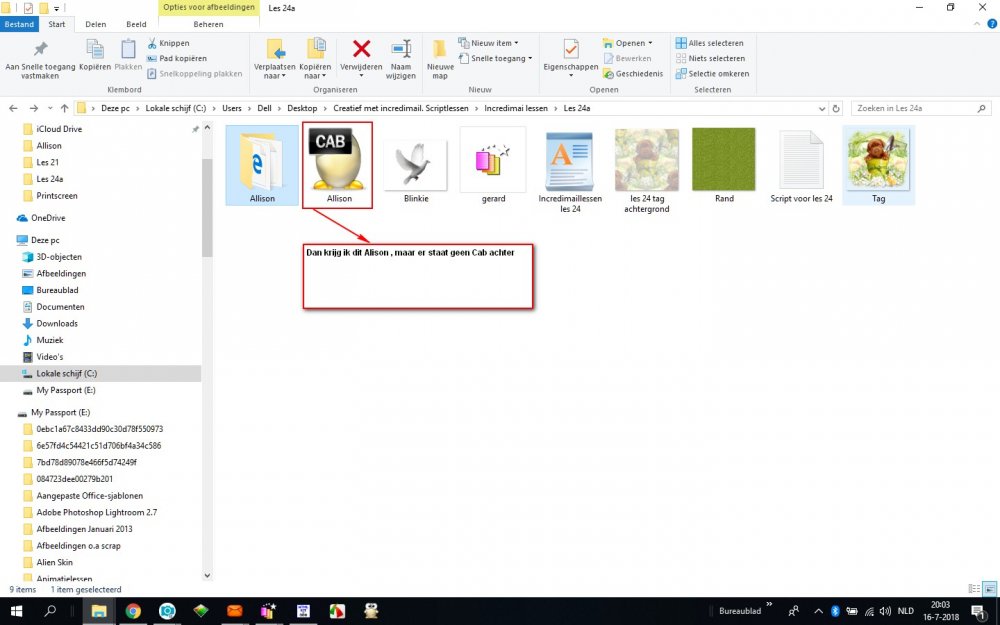The height and width of the screenshot is (625, 1000).
Task: Select the Allison folder with Edge icon
Action: point(262,165)
